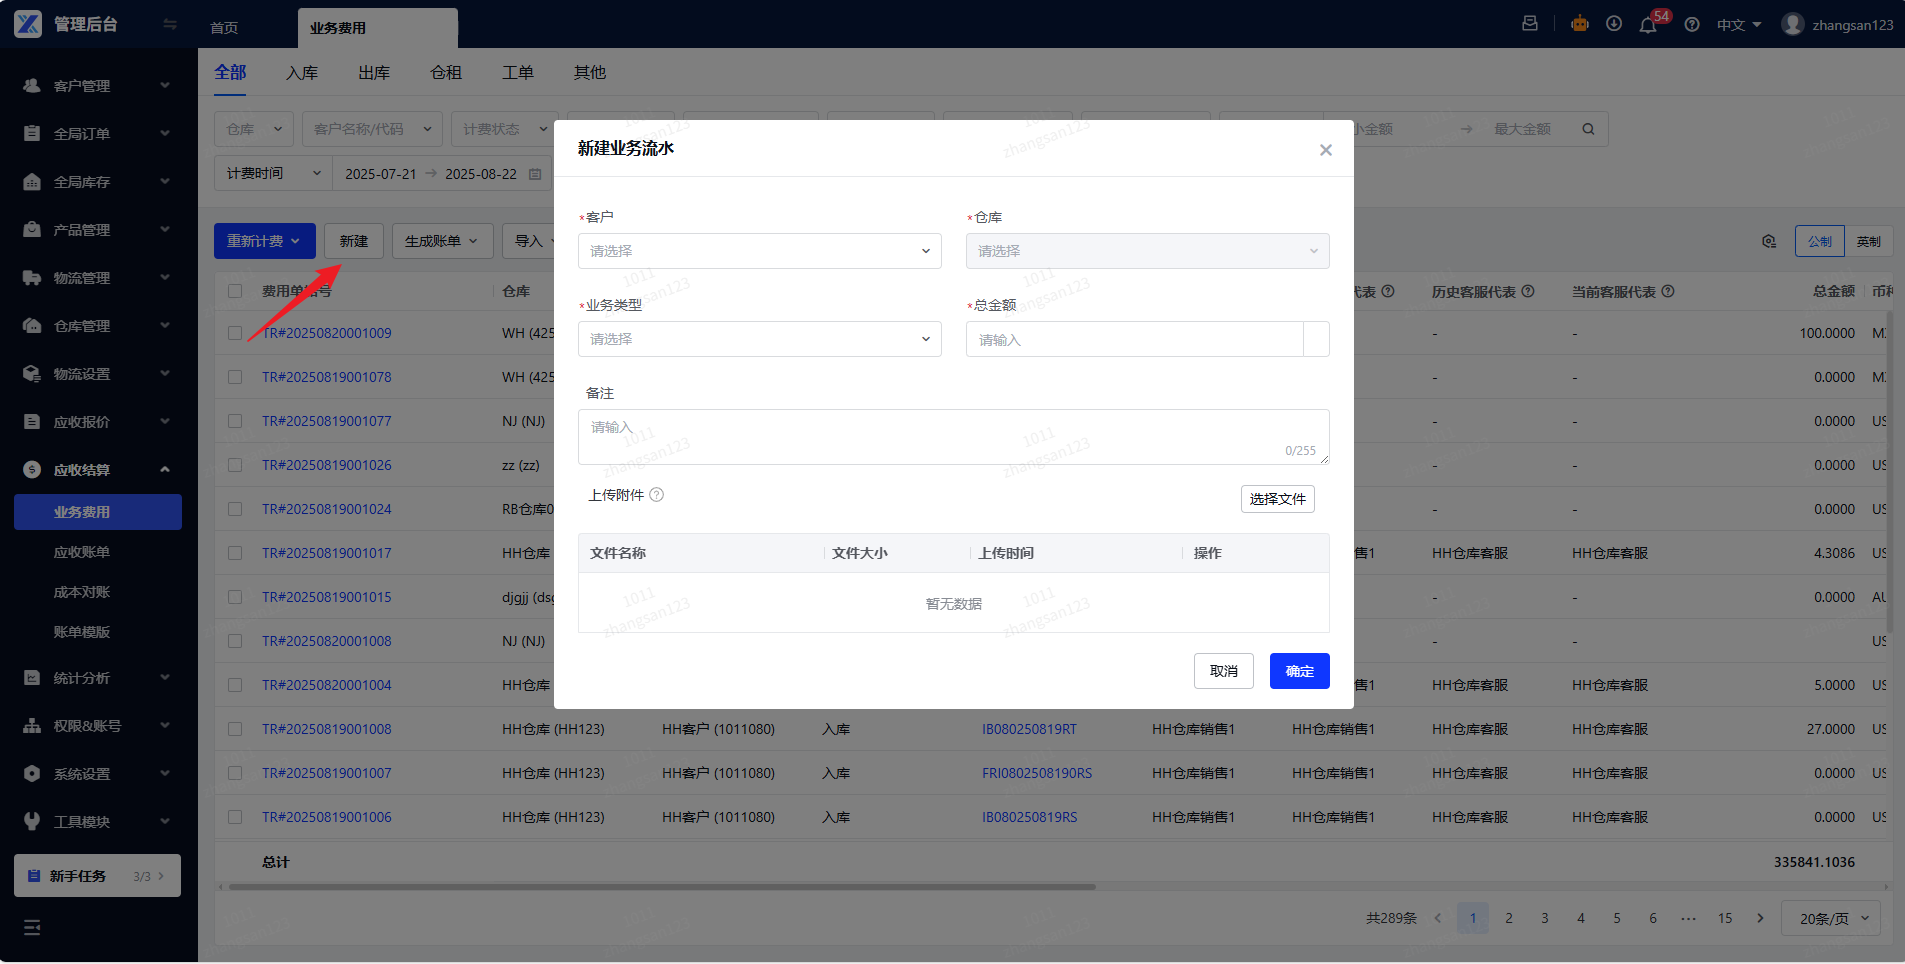Click the 物流管理 truck icon
This screenshot has width=1905, height=964.
click(32, 278)
